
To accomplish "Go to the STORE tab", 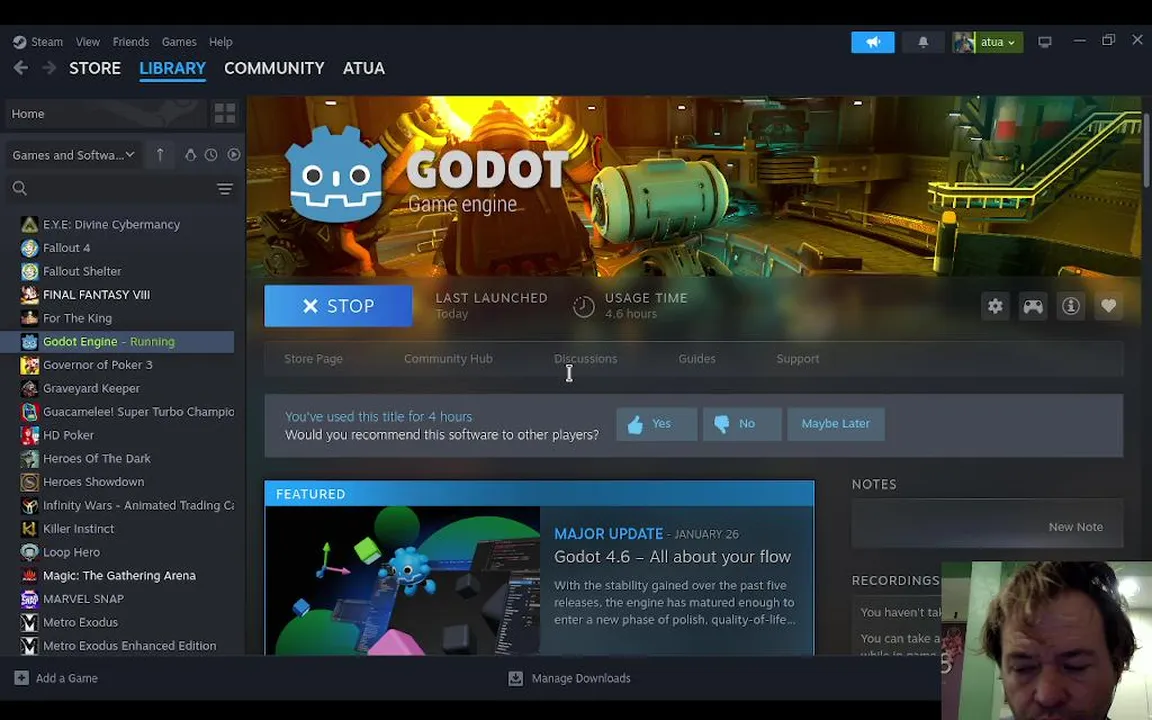I will coord(95,68).
